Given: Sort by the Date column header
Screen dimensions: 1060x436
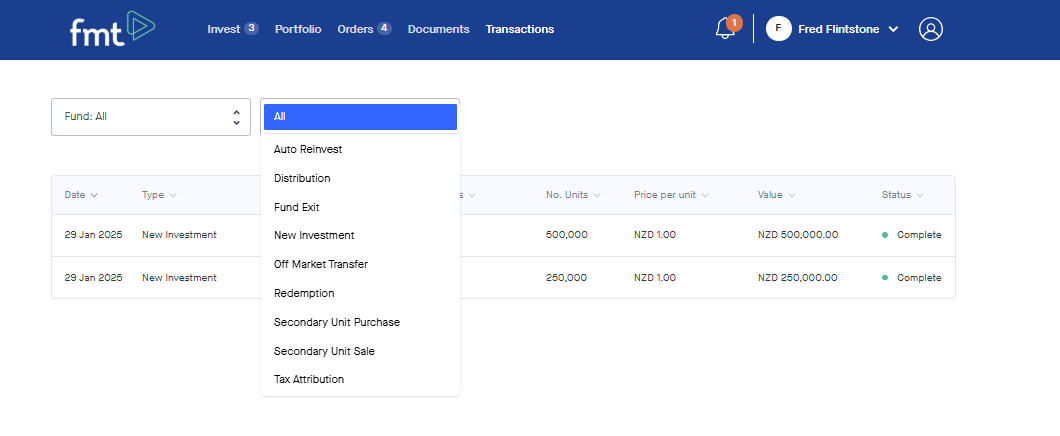Looking at the screenshot, I should click(81, 195).
